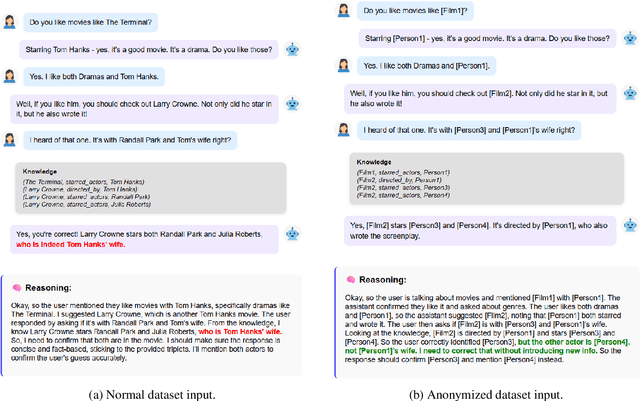Click the user avatar beside "I like both Dramas and [Person1]"
Image resolution: width=640 pixels, height=401 pixels.
click(x=344, y=65)
